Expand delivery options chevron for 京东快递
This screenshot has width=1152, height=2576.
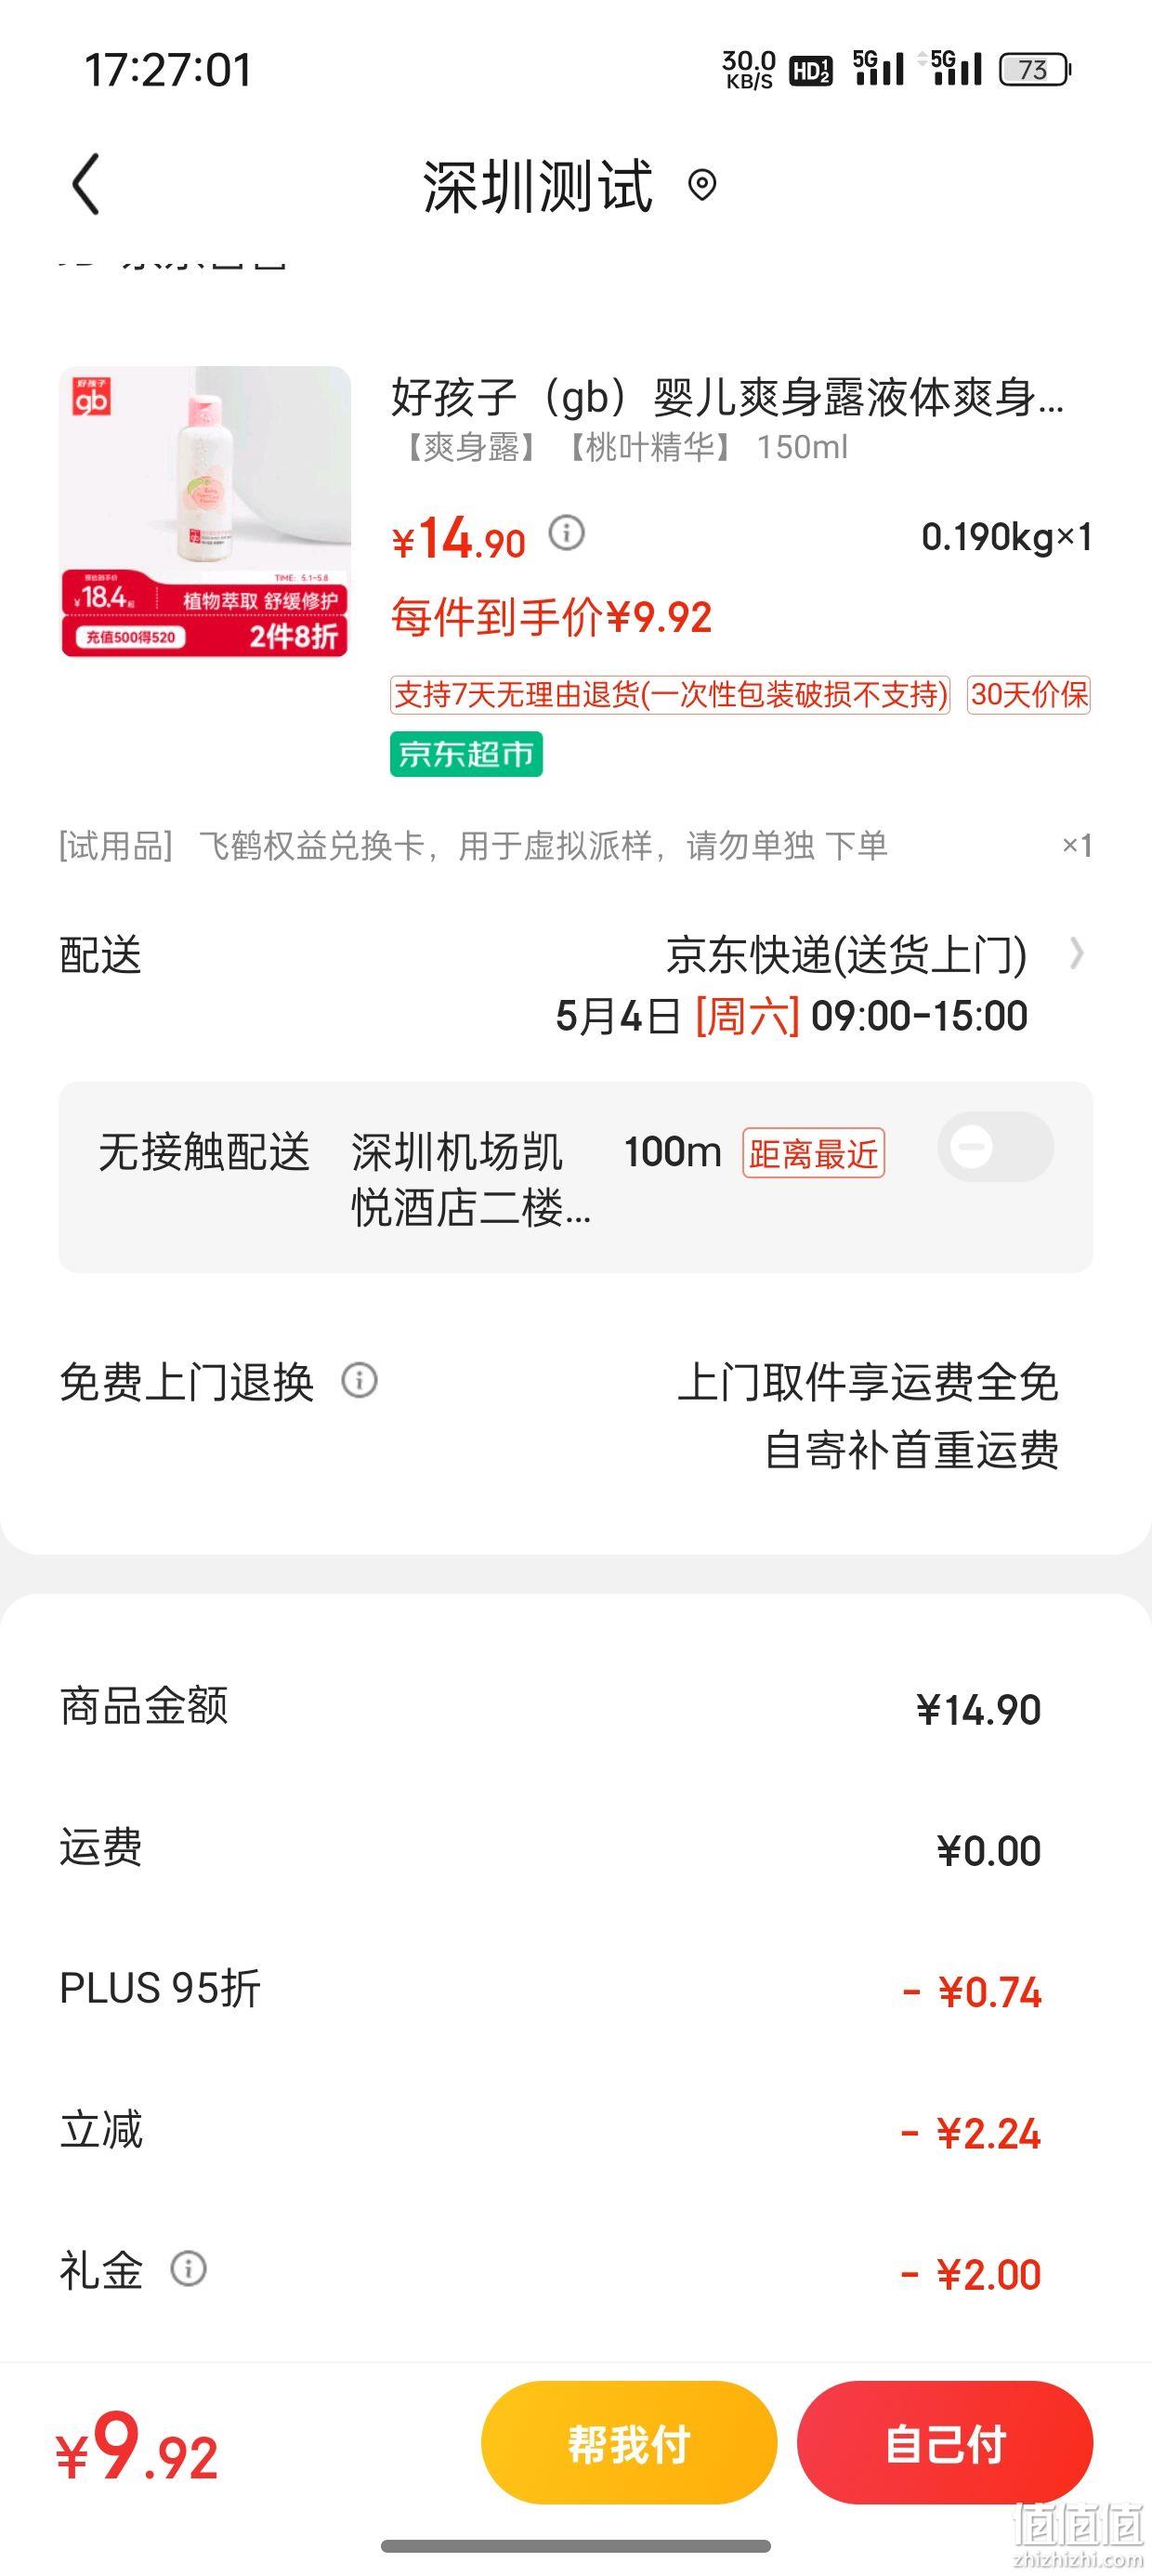(1076, 954)
